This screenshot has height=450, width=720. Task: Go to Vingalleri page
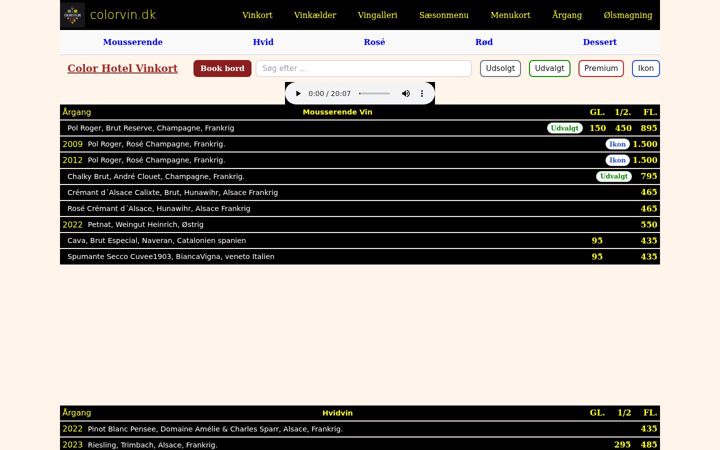(x=377, y=15)
